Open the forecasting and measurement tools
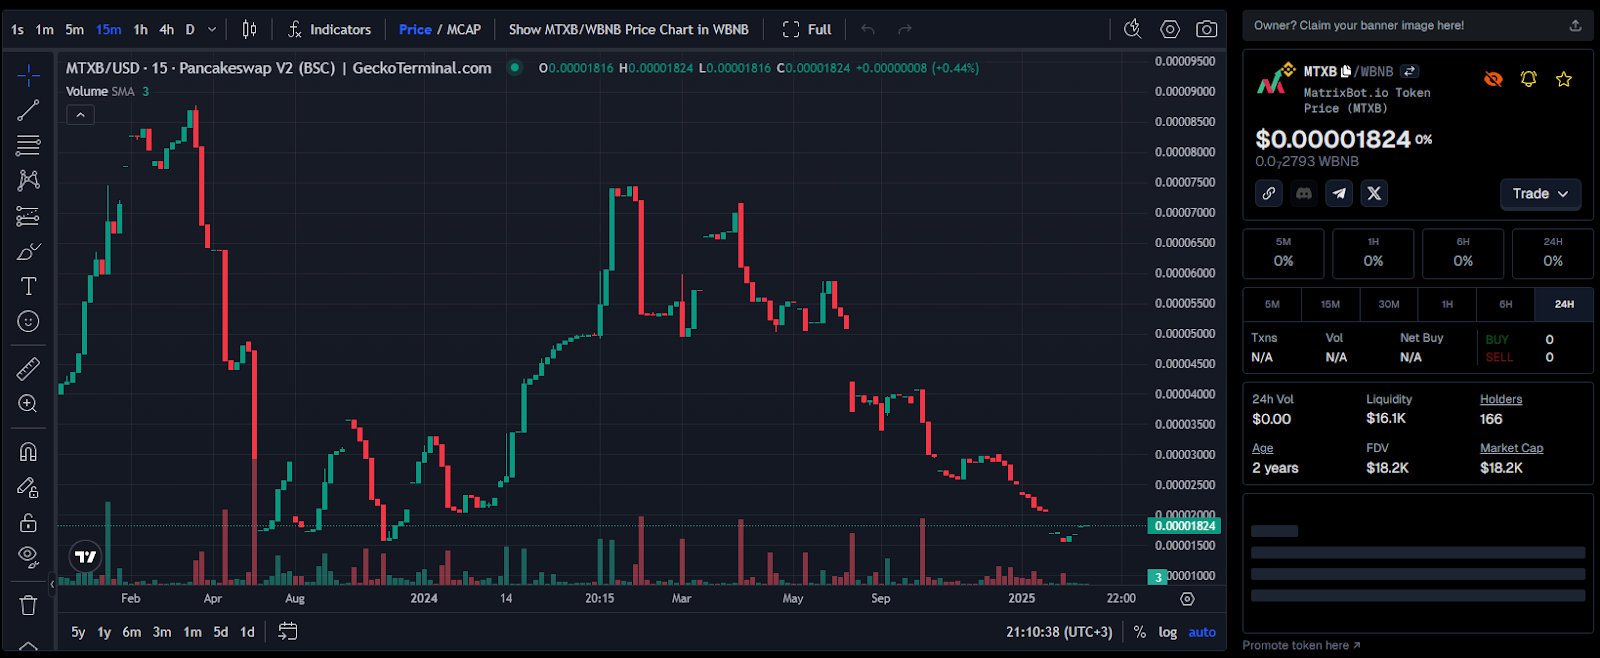1600x658 pixels. [x=28, y=216]
